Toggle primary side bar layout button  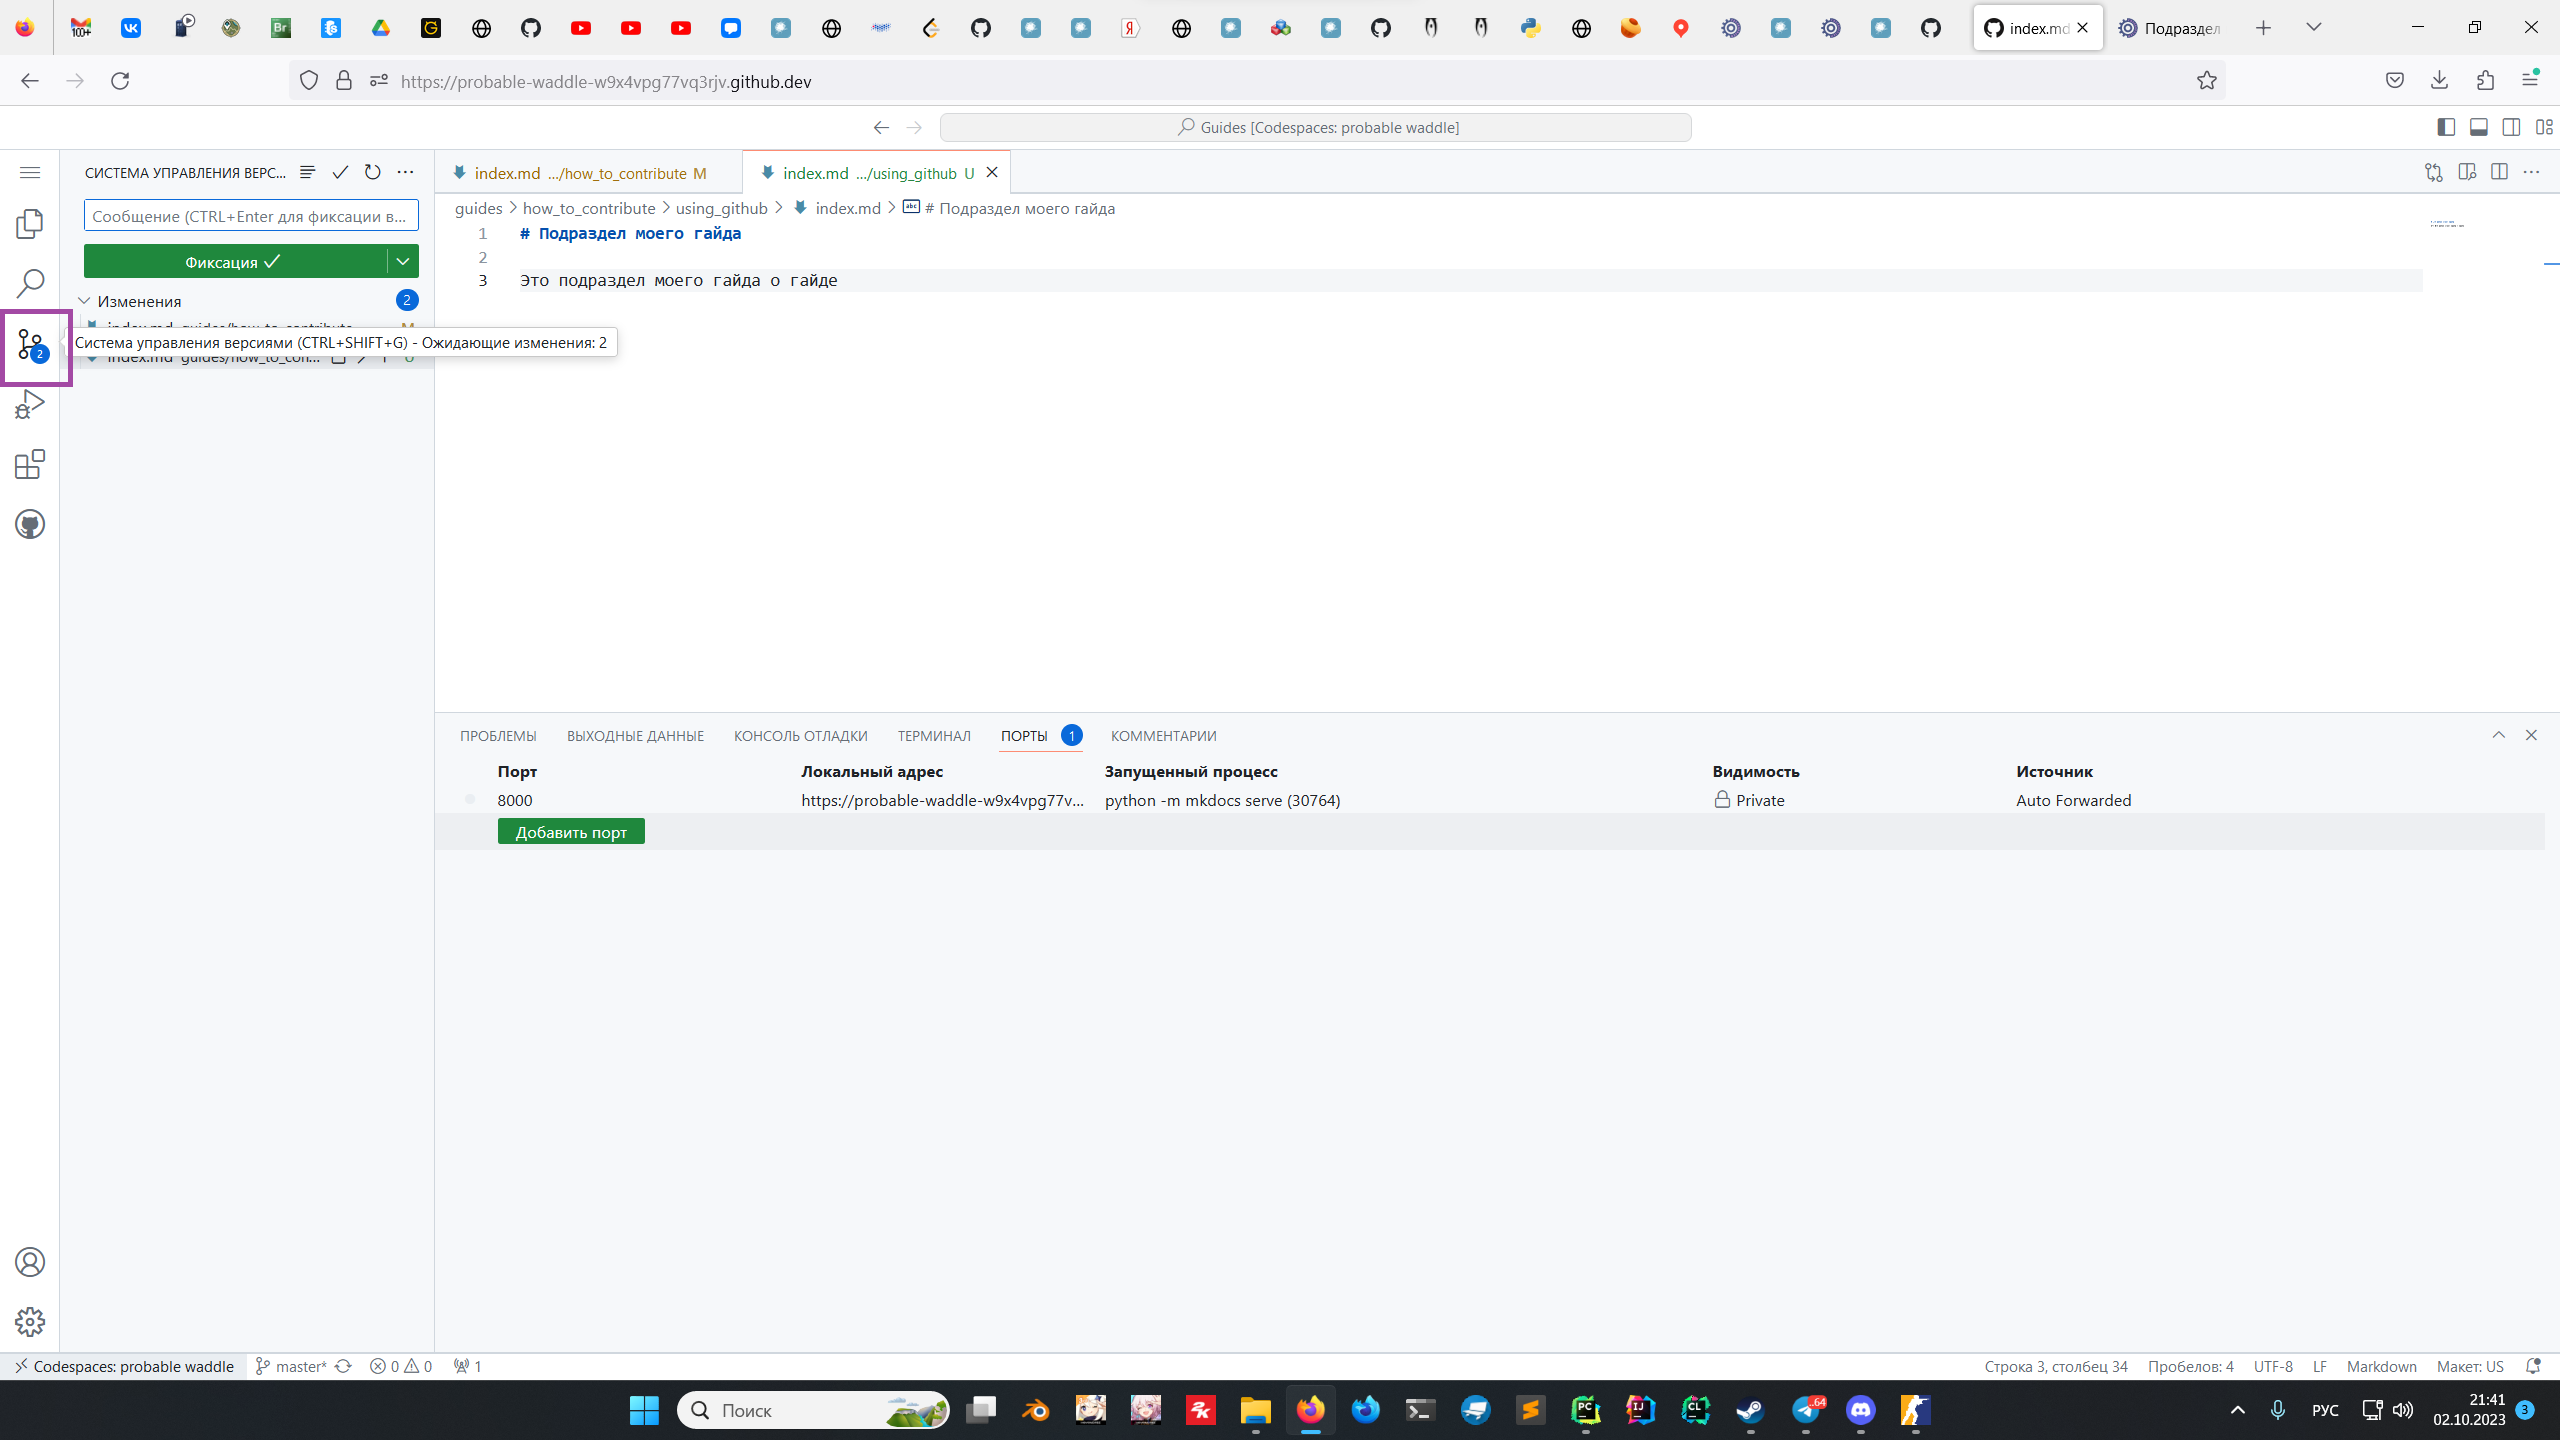pos(2446,127)
